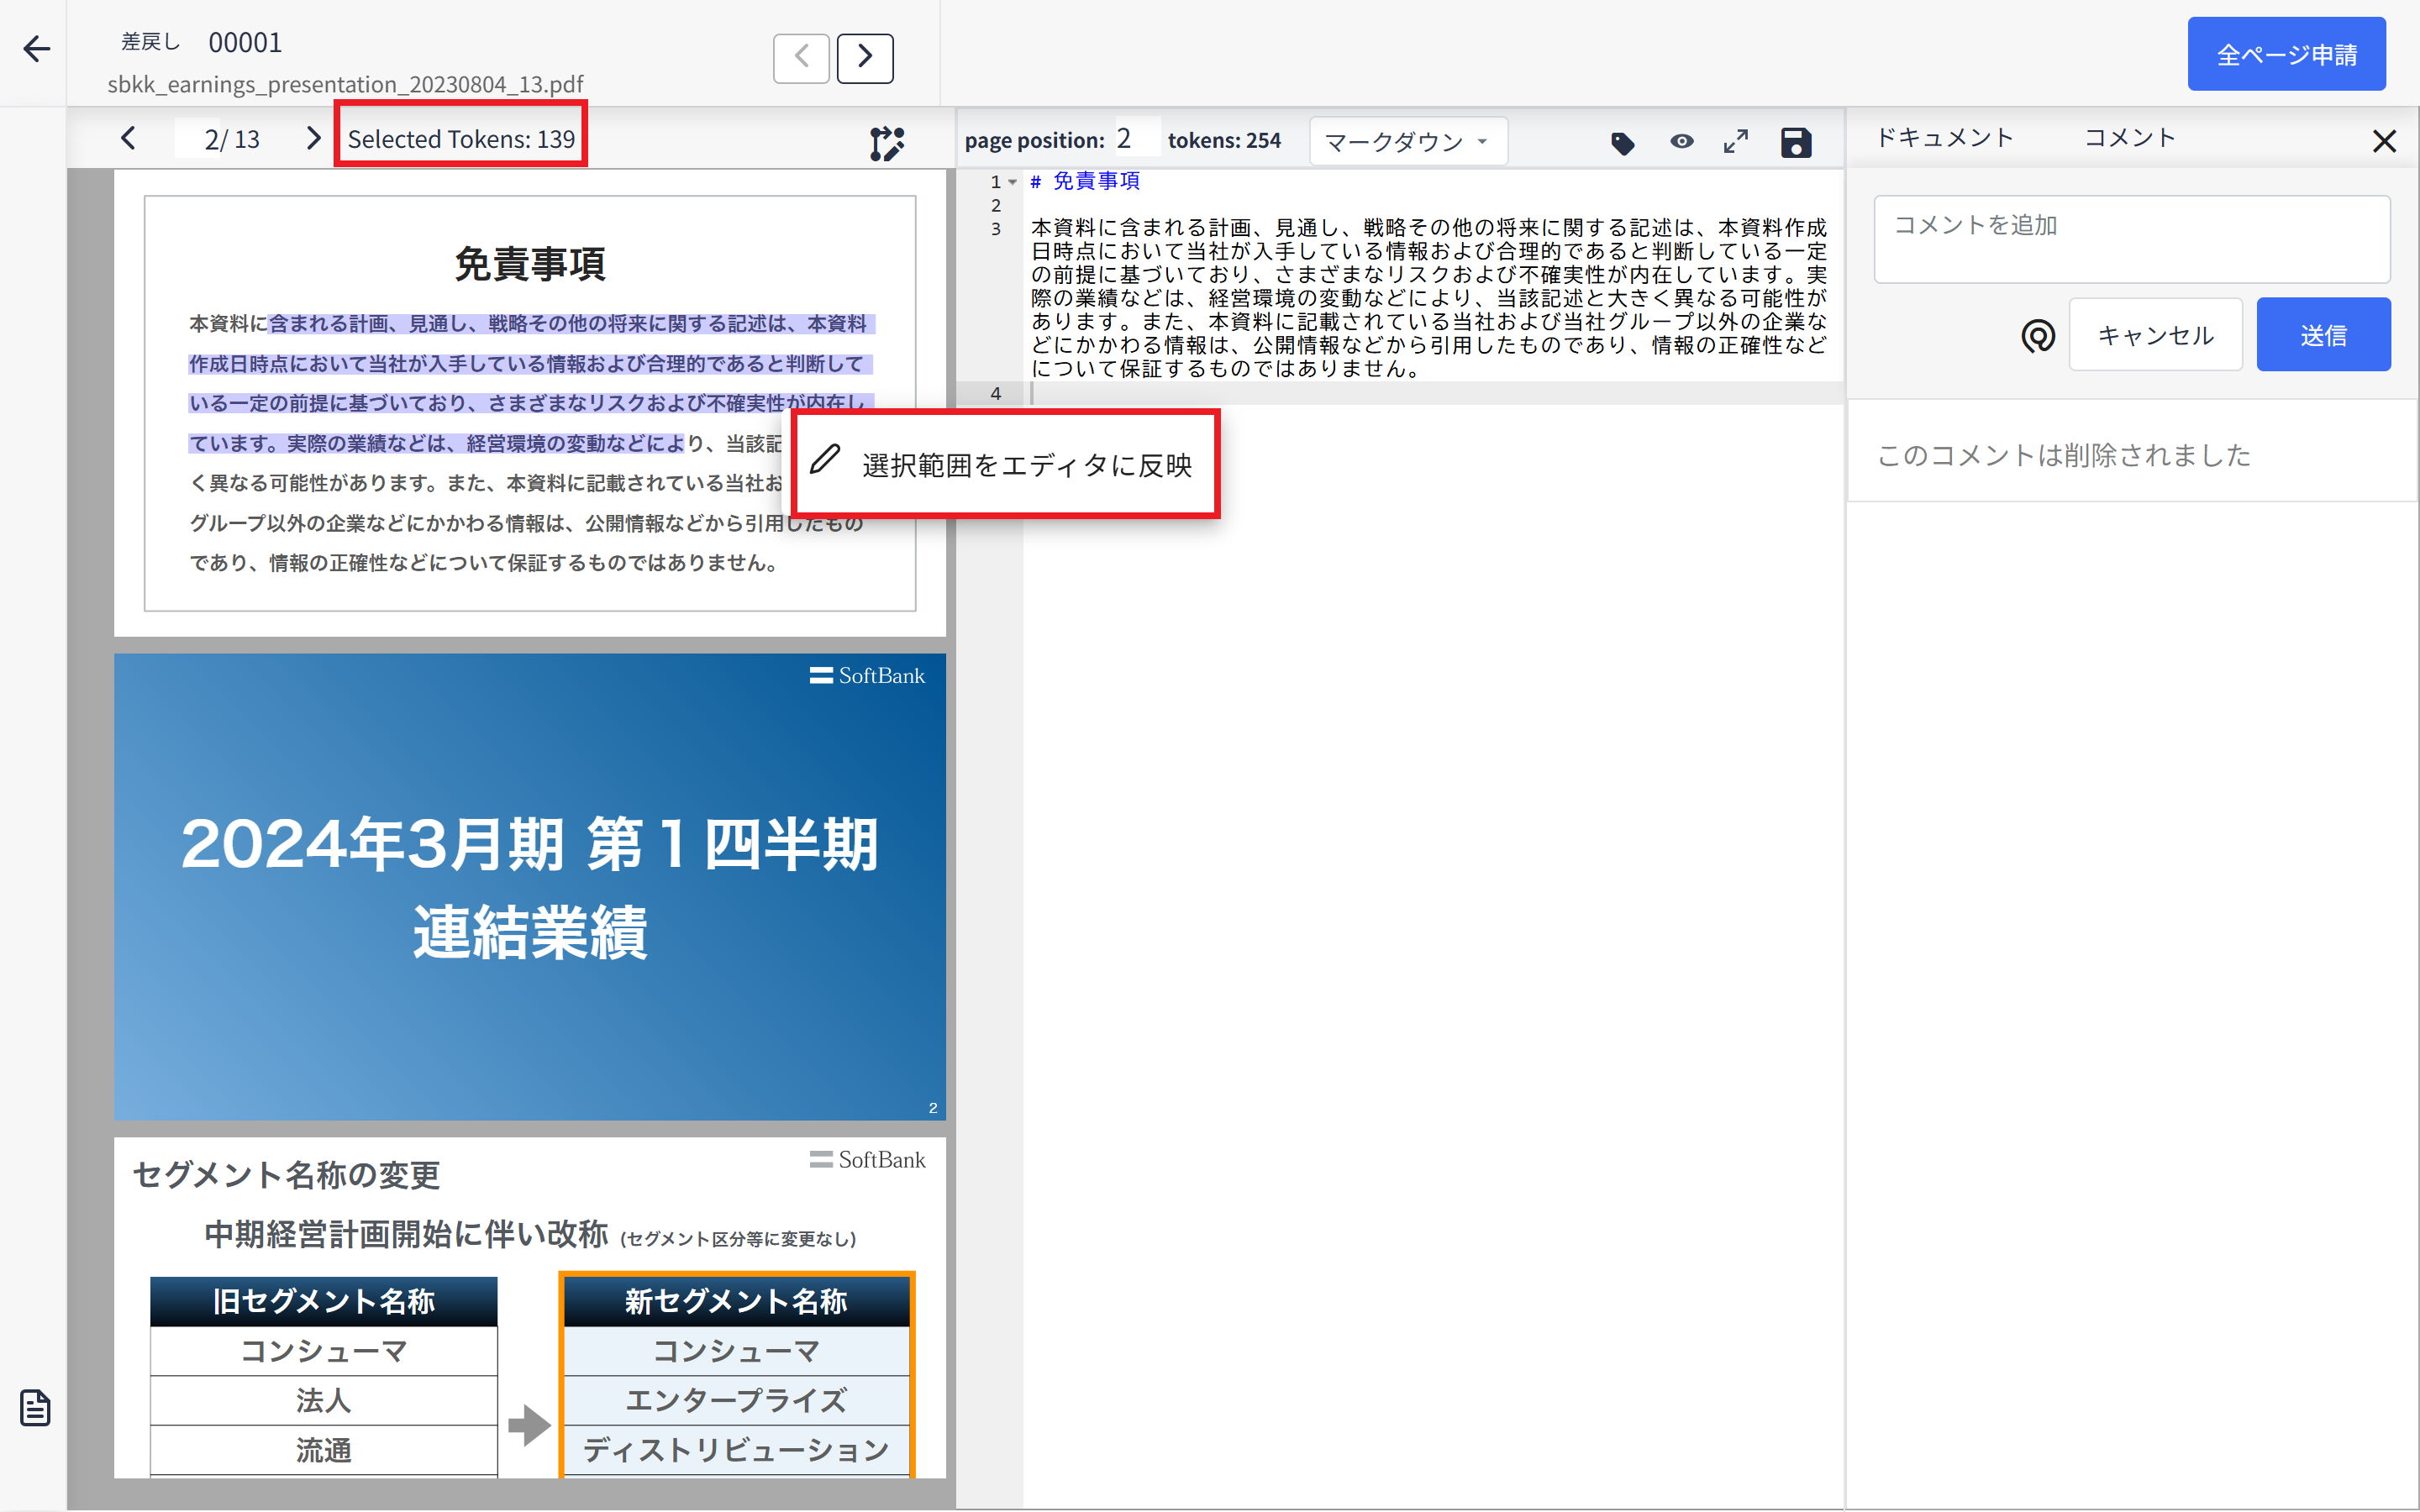Toggle the eye preview icon

click(x=1682, y=142)
